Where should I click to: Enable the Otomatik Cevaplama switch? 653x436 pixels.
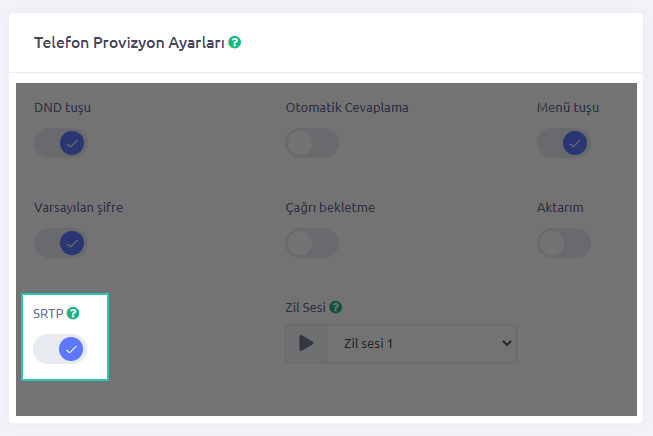click(312, 143)
